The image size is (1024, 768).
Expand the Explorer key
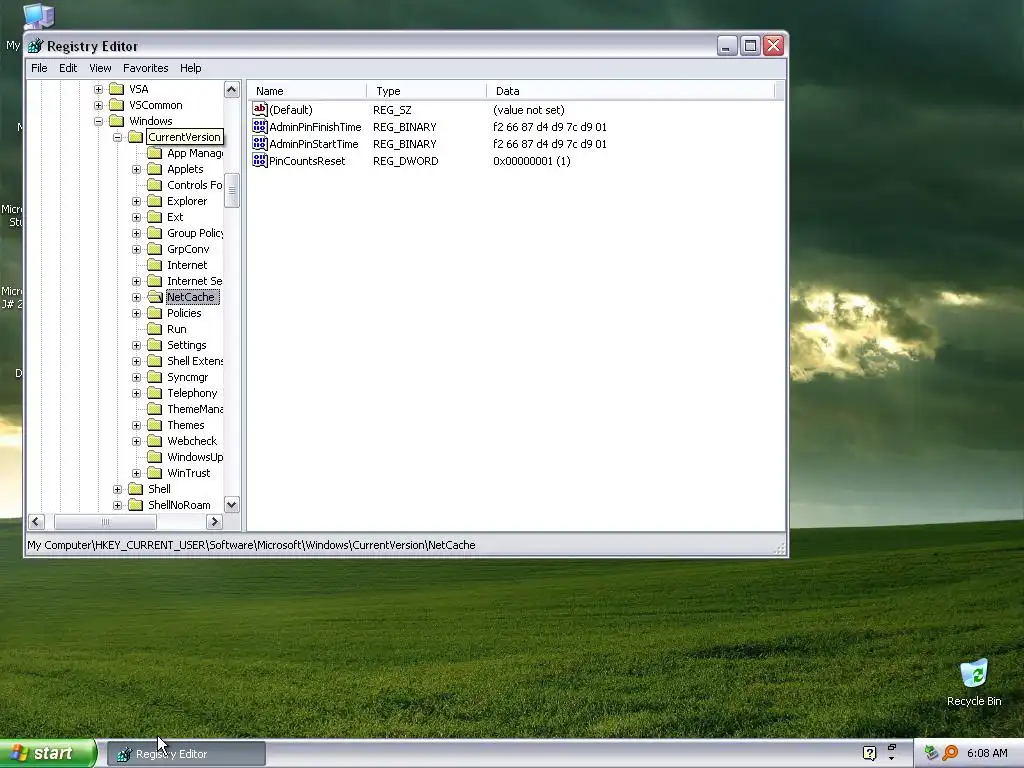[x=136, y=201]
